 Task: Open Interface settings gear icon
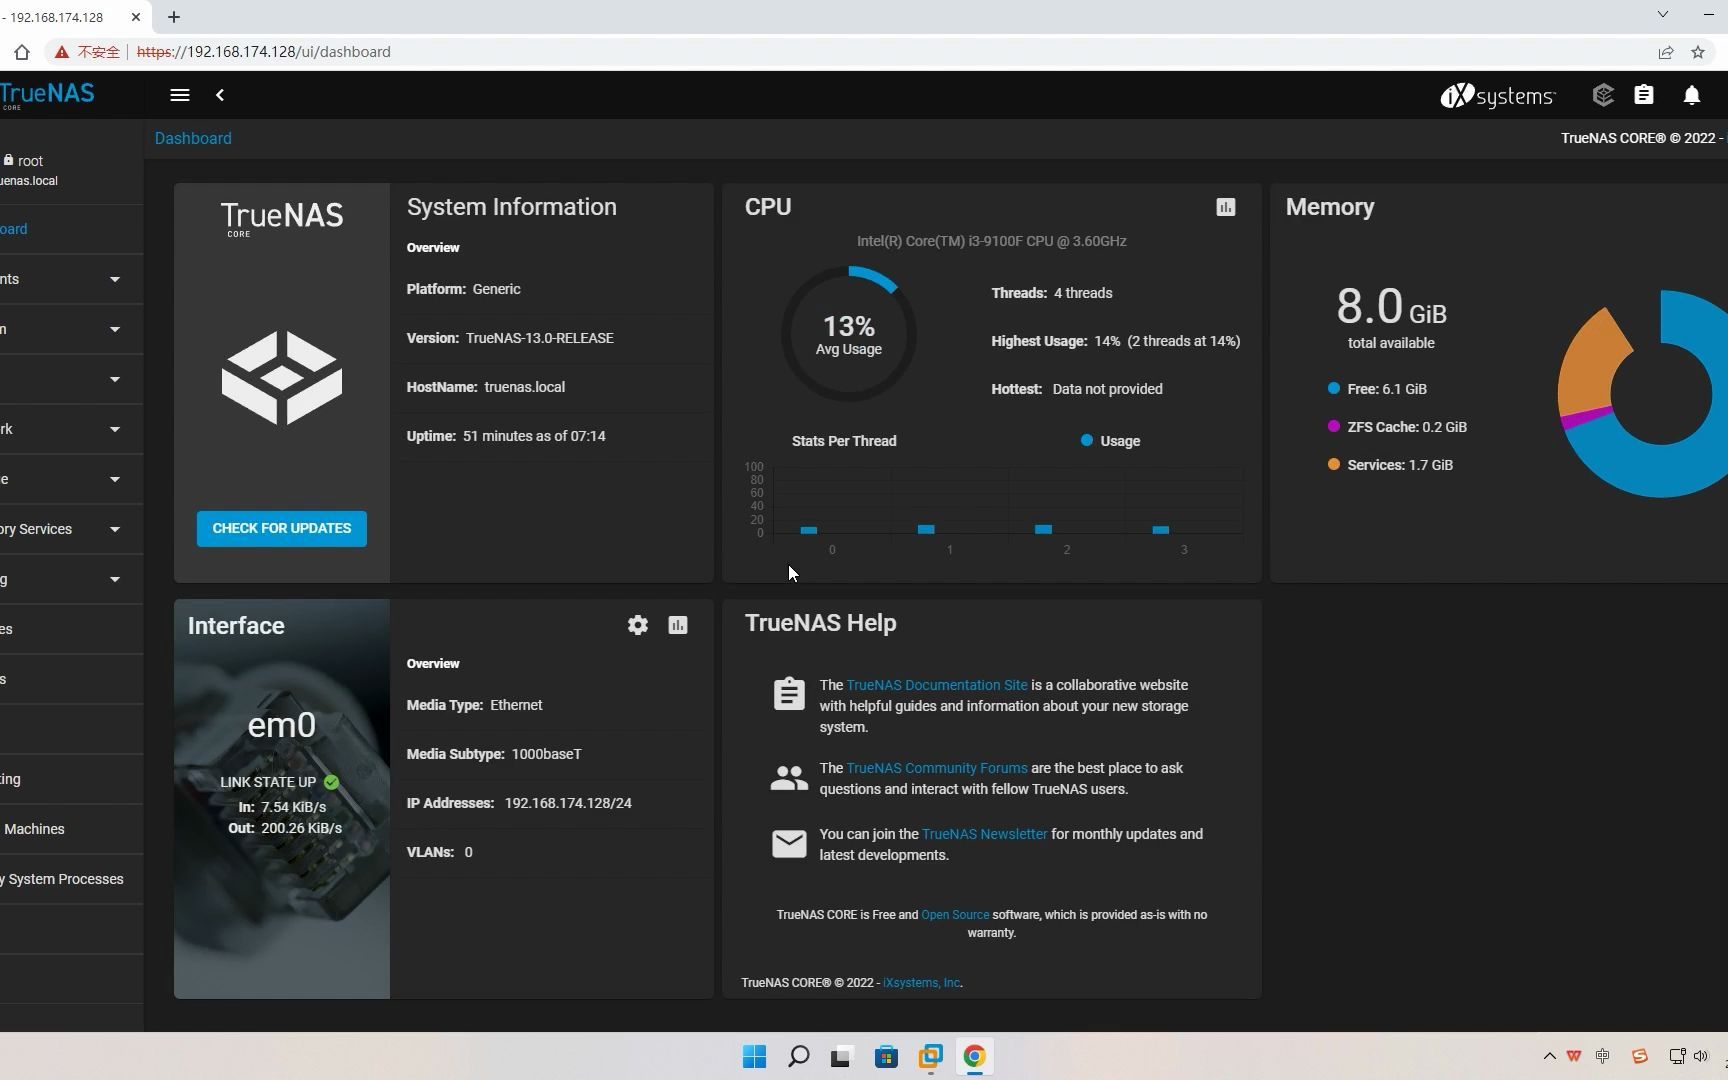pos(638,625)
